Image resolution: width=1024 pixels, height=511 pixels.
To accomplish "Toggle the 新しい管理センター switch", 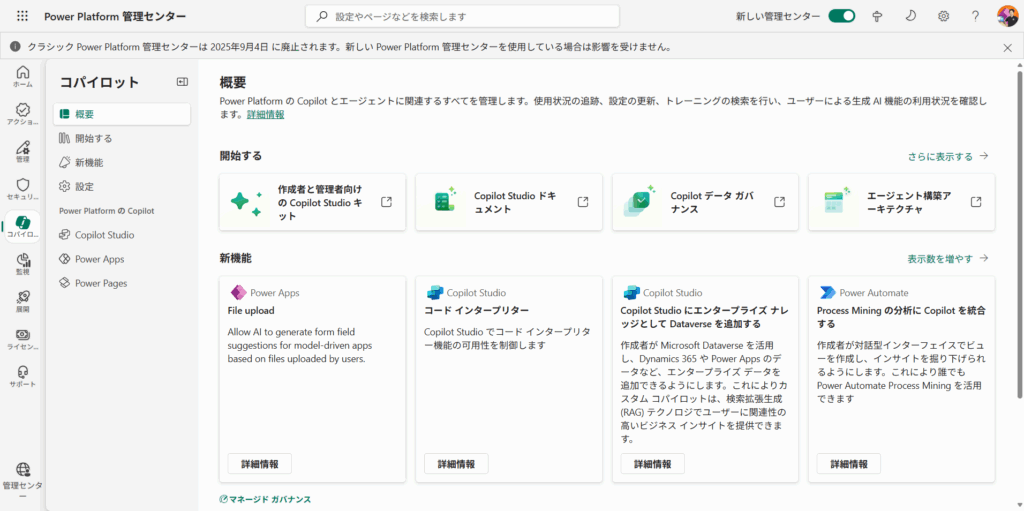I will coord(841,17).
